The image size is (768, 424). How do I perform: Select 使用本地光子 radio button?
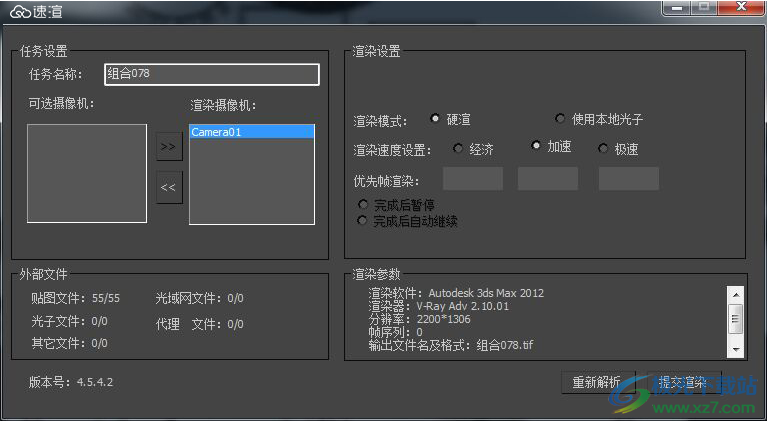(560, 118)
